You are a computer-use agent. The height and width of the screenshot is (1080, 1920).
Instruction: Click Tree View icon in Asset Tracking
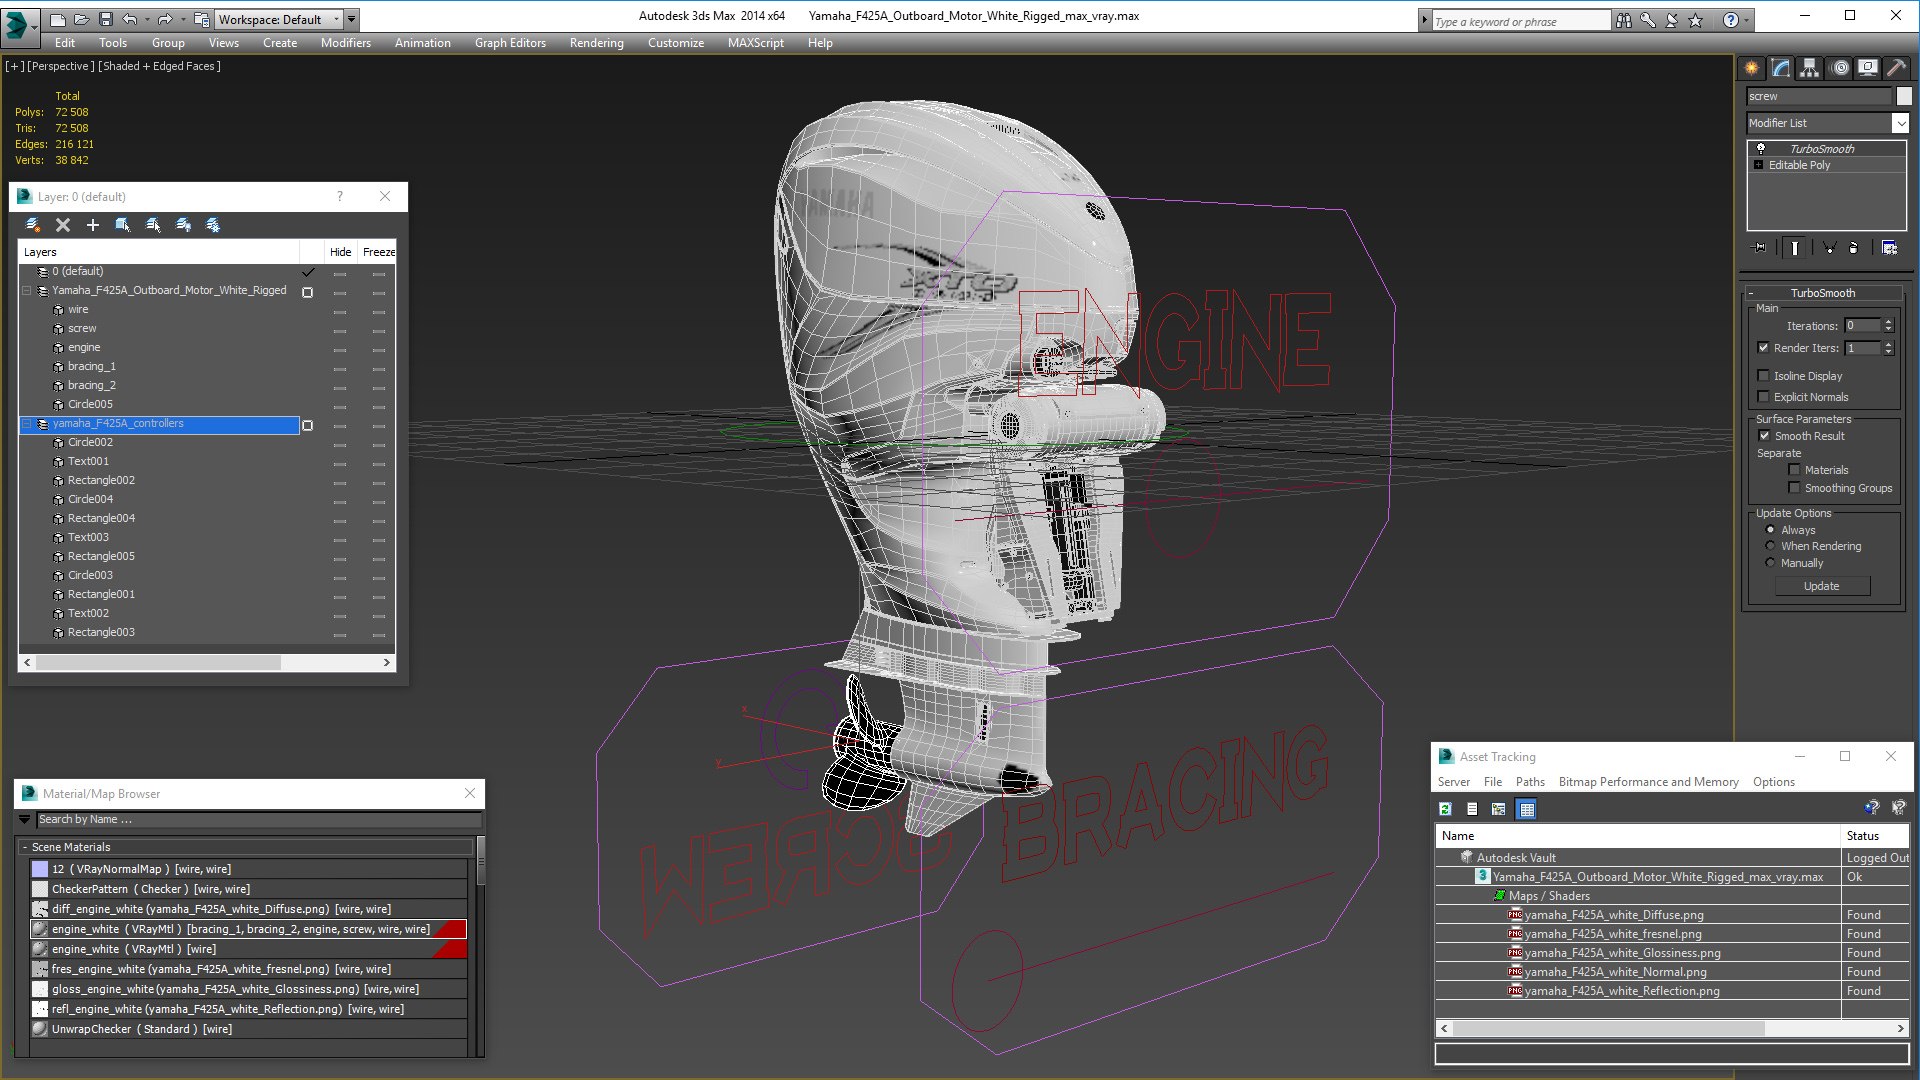tap(1499, 809)
